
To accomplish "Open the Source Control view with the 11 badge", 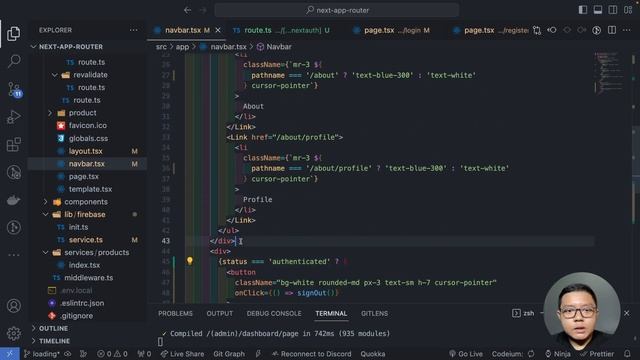I will 14,89.
